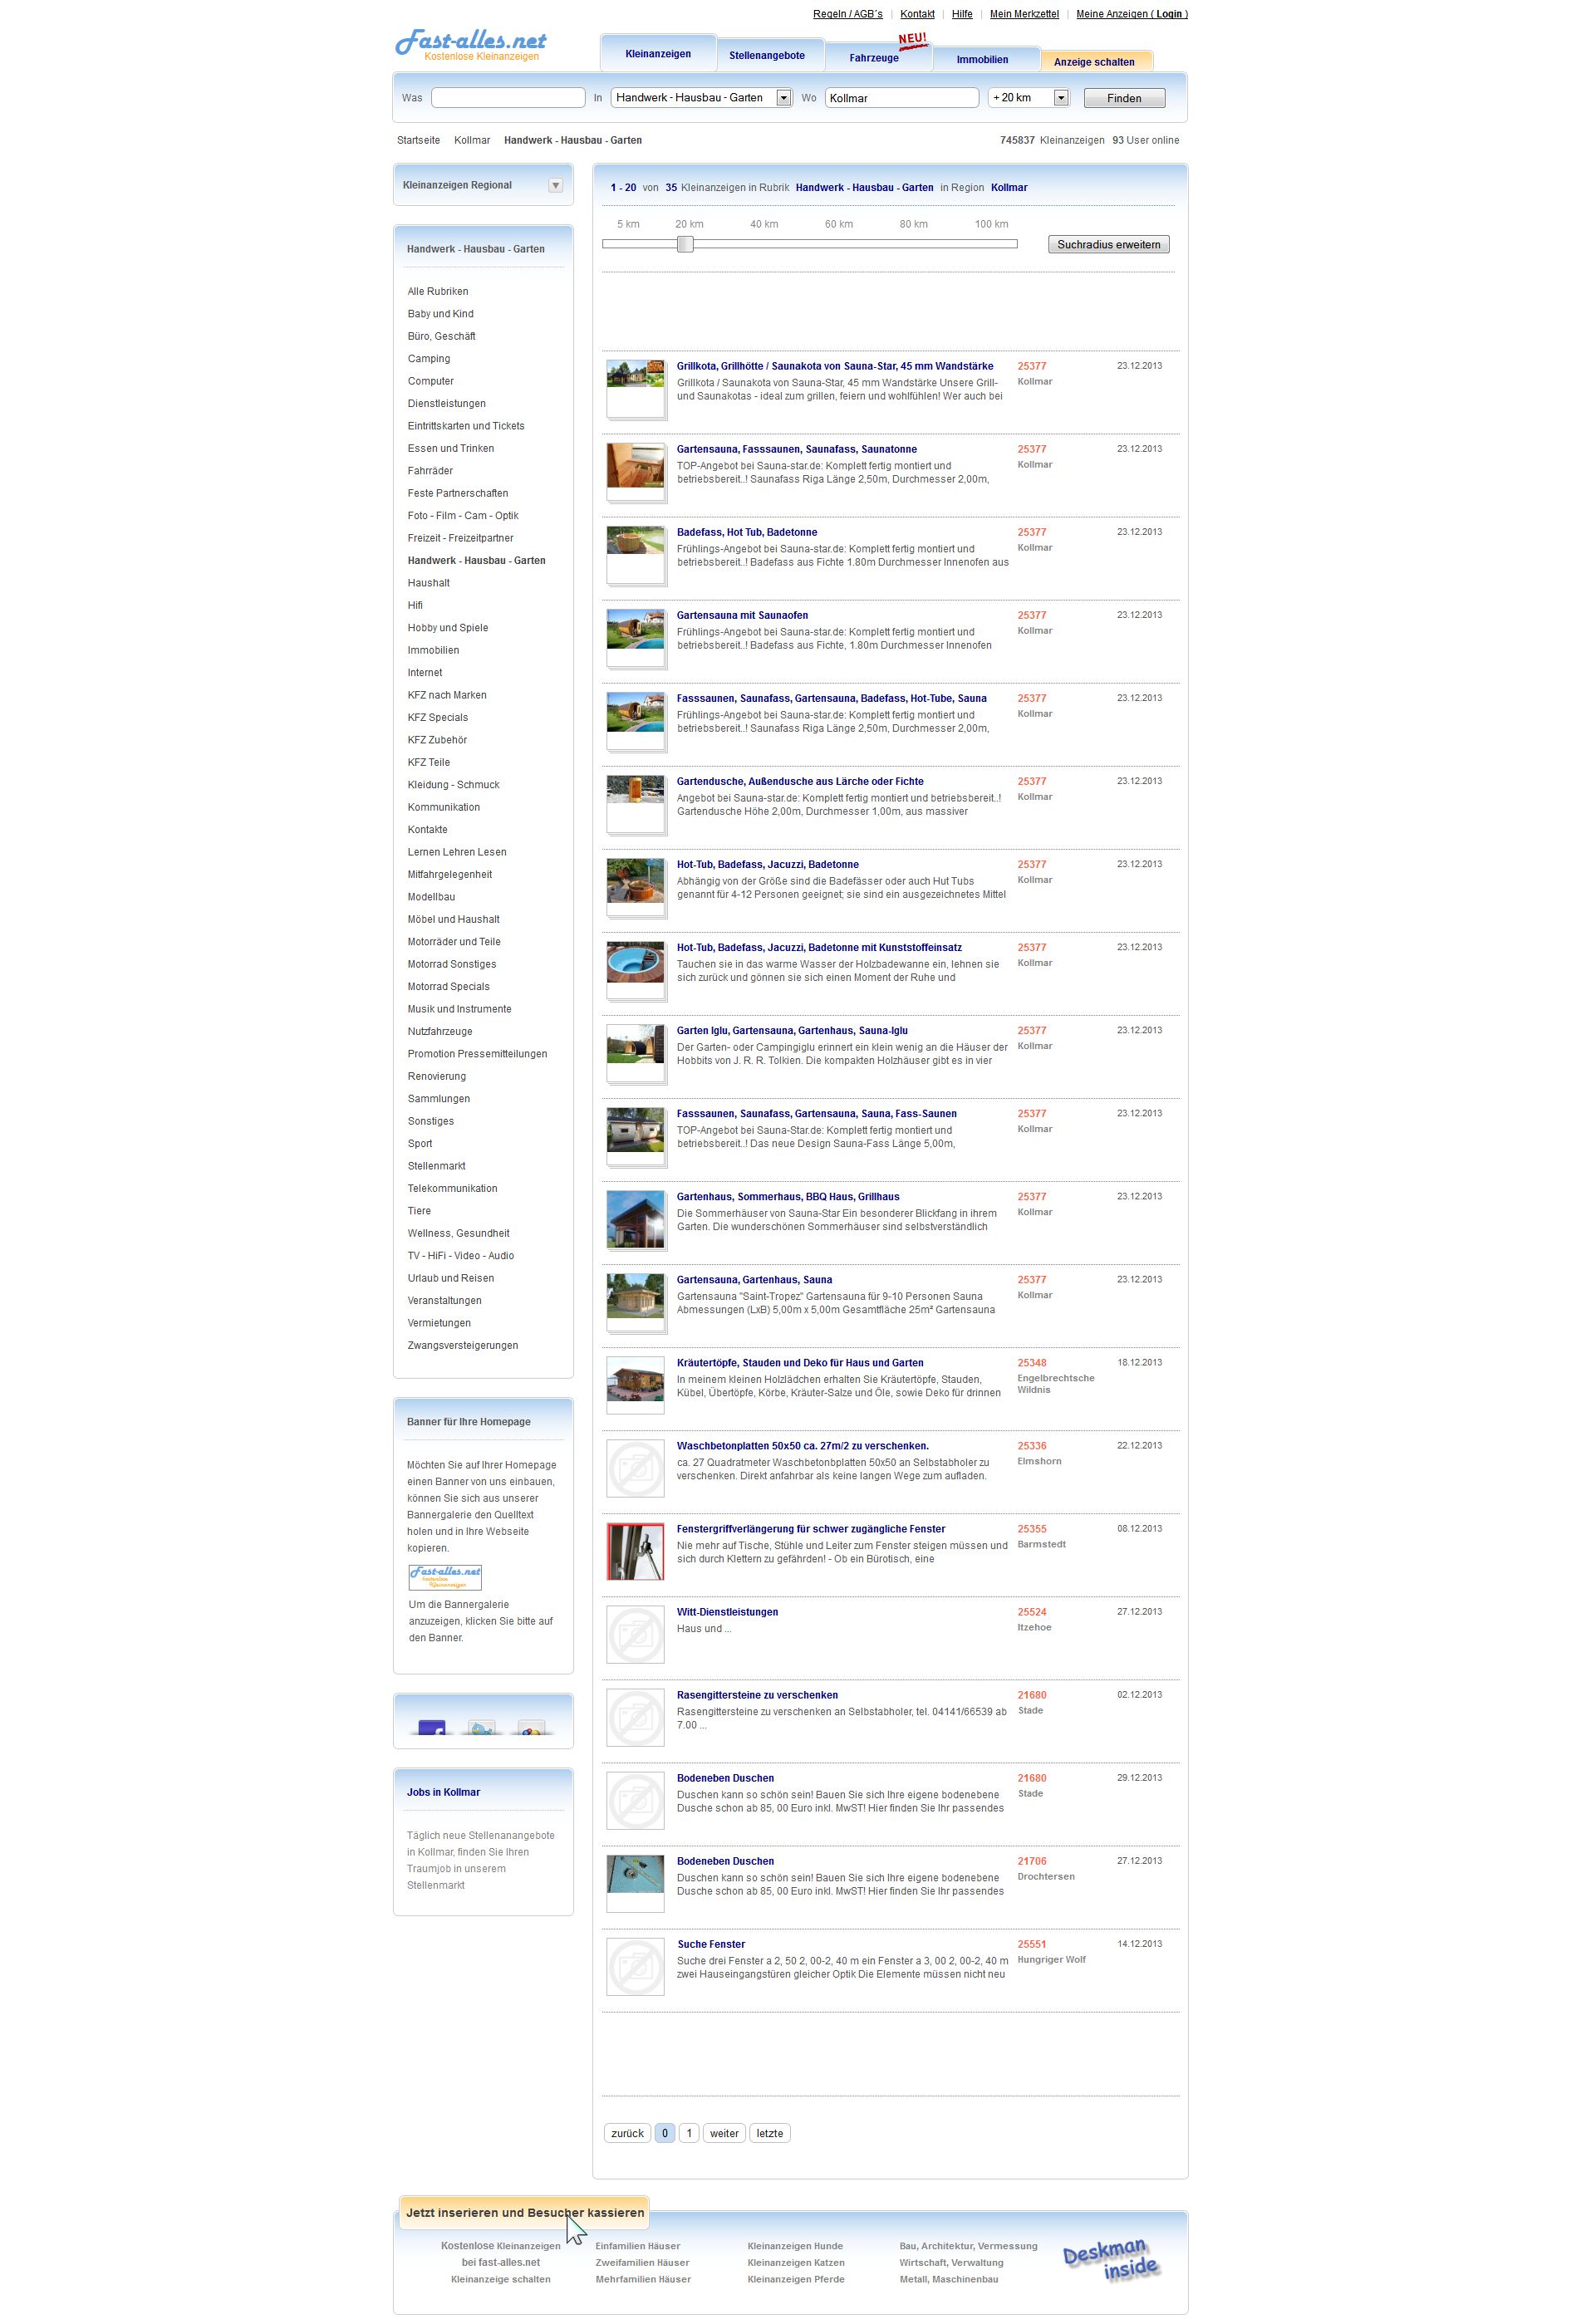Open footer link Metall, Maschinenbau
This screenshot has width=1581, height=2324.
[x=948, y=2279]
